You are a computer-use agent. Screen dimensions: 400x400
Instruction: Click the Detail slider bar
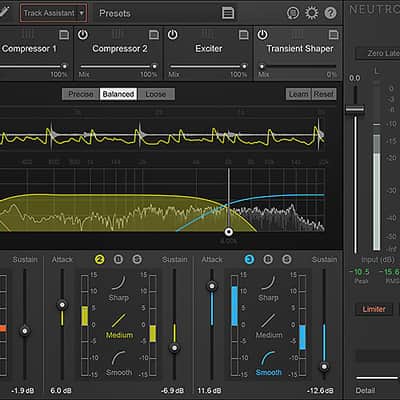(377, 378)
